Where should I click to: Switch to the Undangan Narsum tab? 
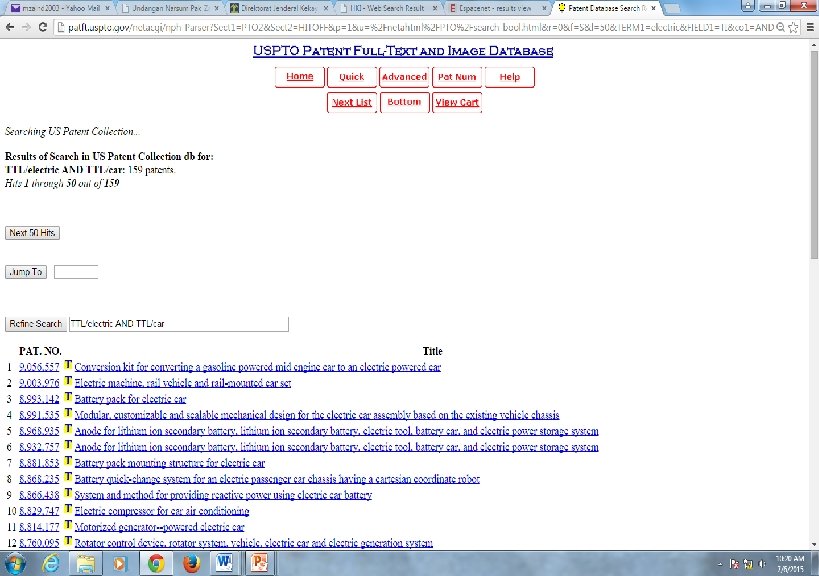coord(169,8)
